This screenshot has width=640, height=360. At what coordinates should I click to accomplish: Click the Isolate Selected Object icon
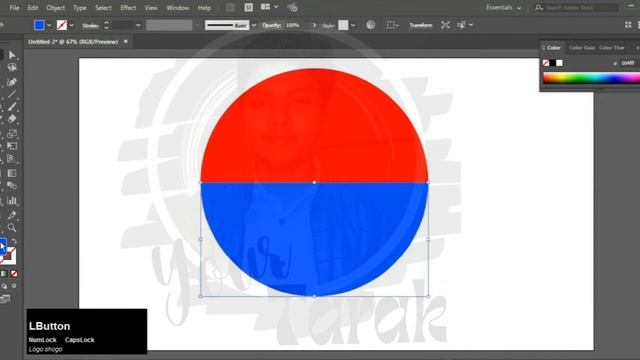click(x=445, y=25)
